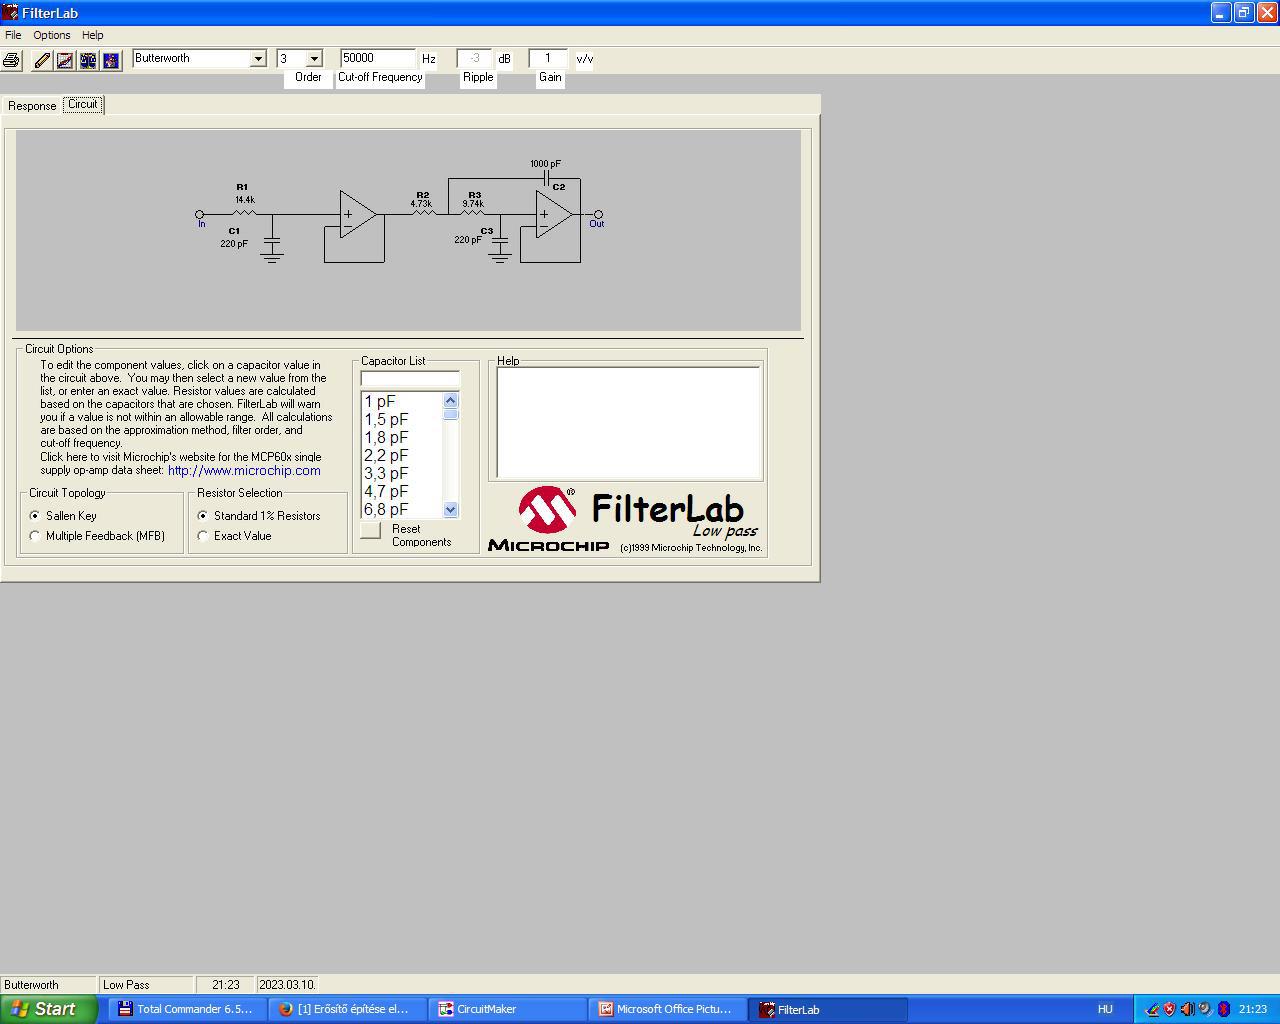
Task: Select Multiple Feedback (MFB) topology
Action: coord(35,536)
